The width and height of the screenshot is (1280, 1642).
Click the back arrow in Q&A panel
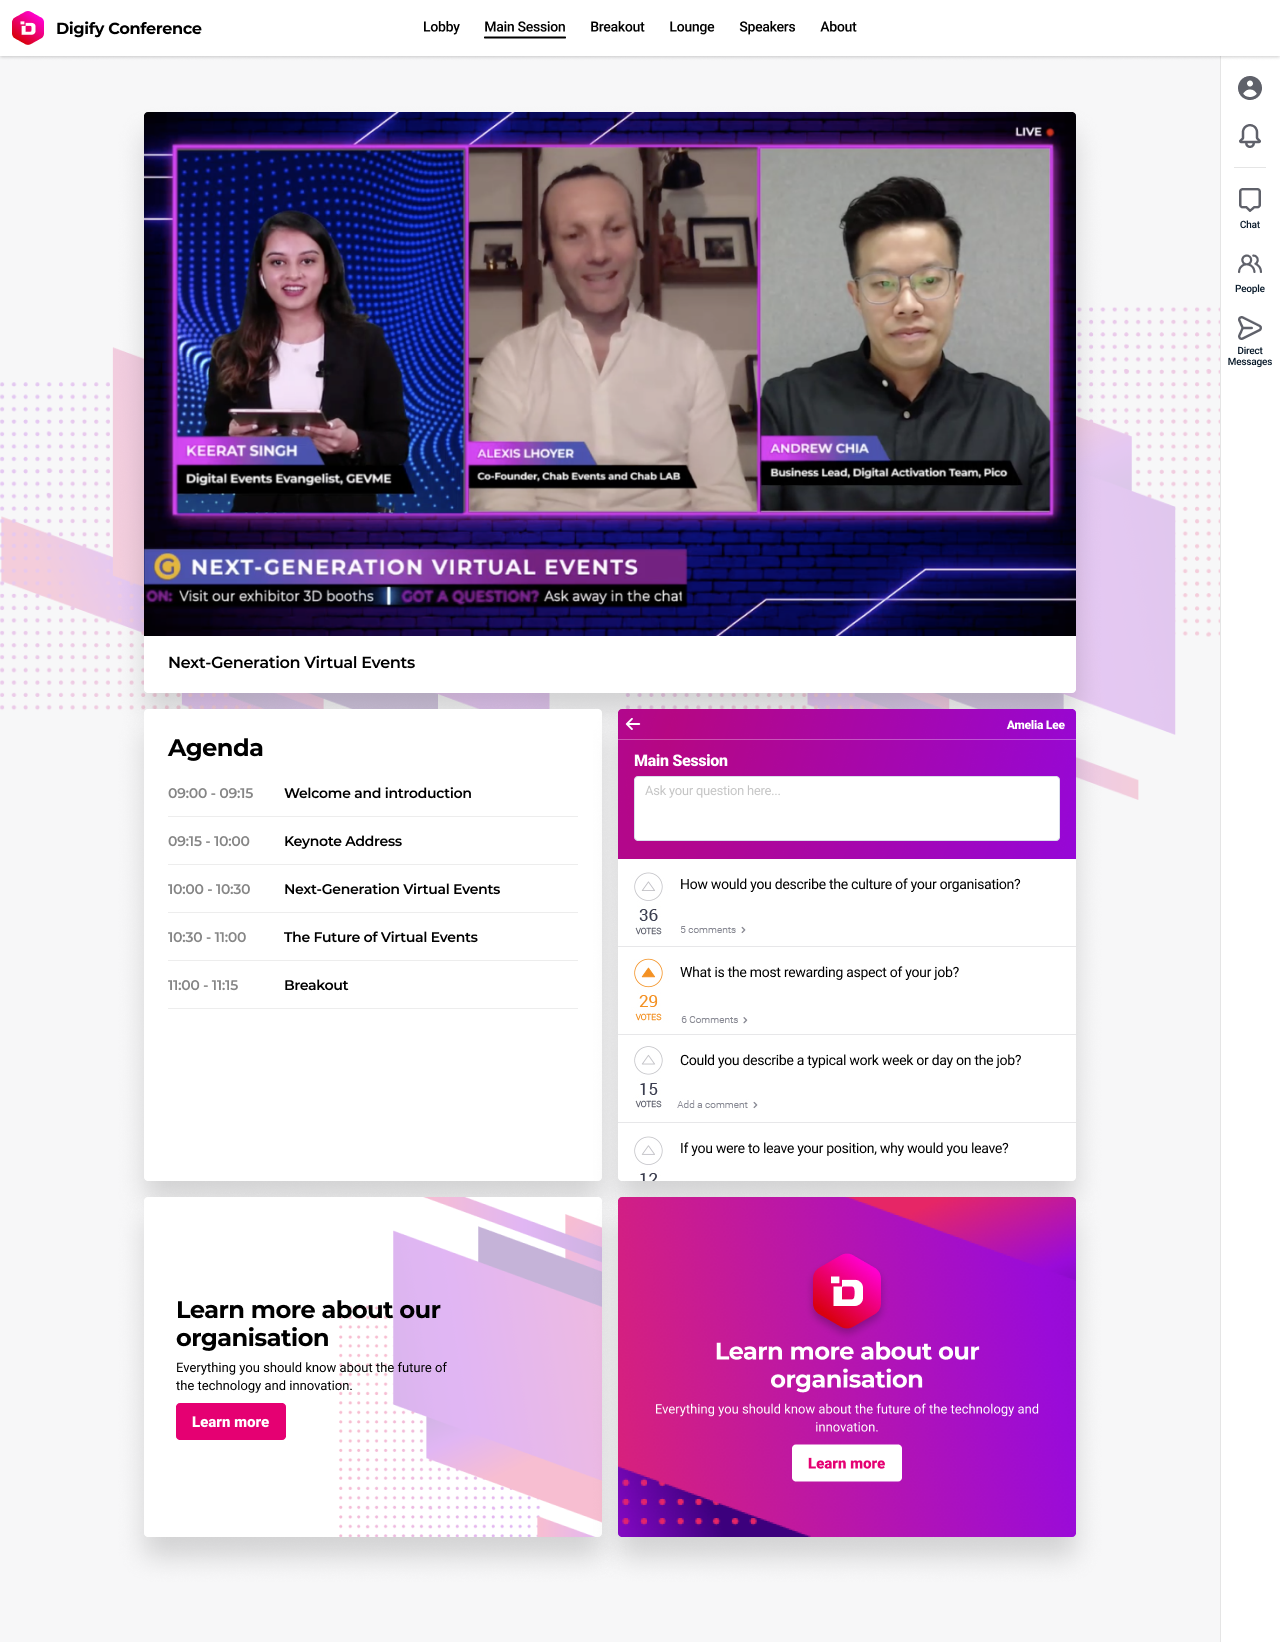pyautogui.click(x=633, y=724)
